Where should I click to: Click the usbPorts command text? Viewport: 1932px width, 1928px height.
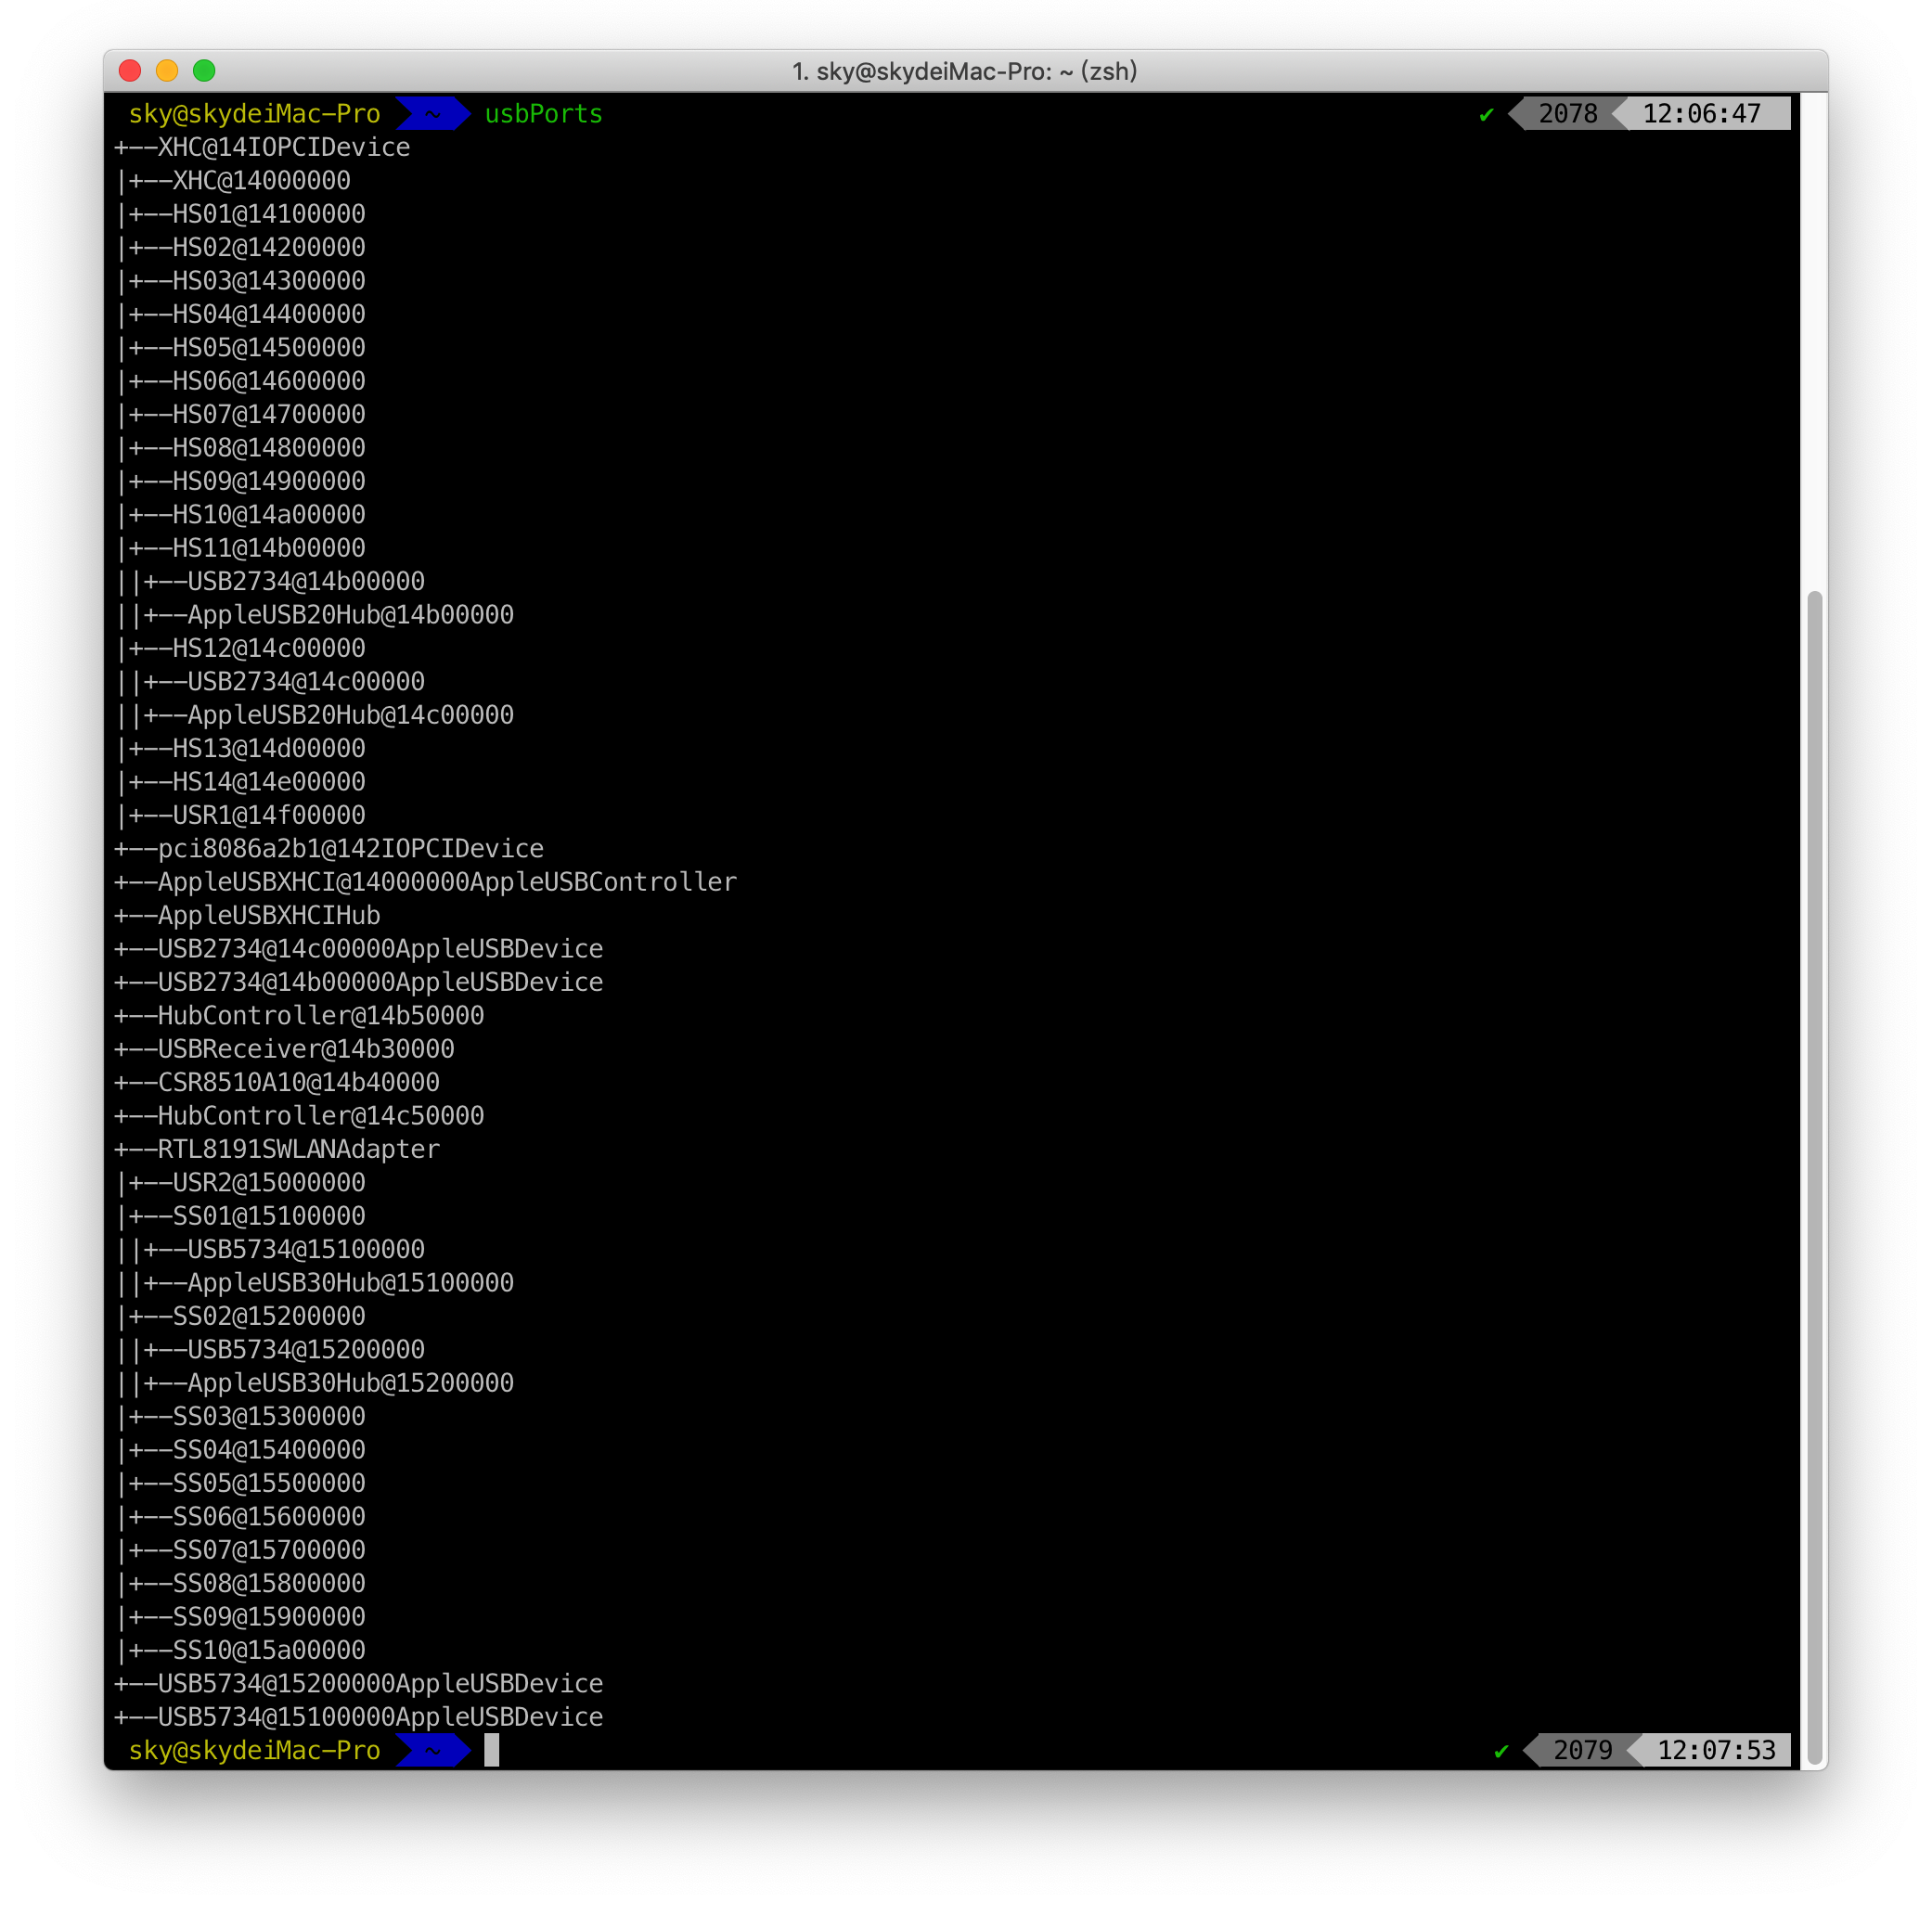click(x=543, y=114)
